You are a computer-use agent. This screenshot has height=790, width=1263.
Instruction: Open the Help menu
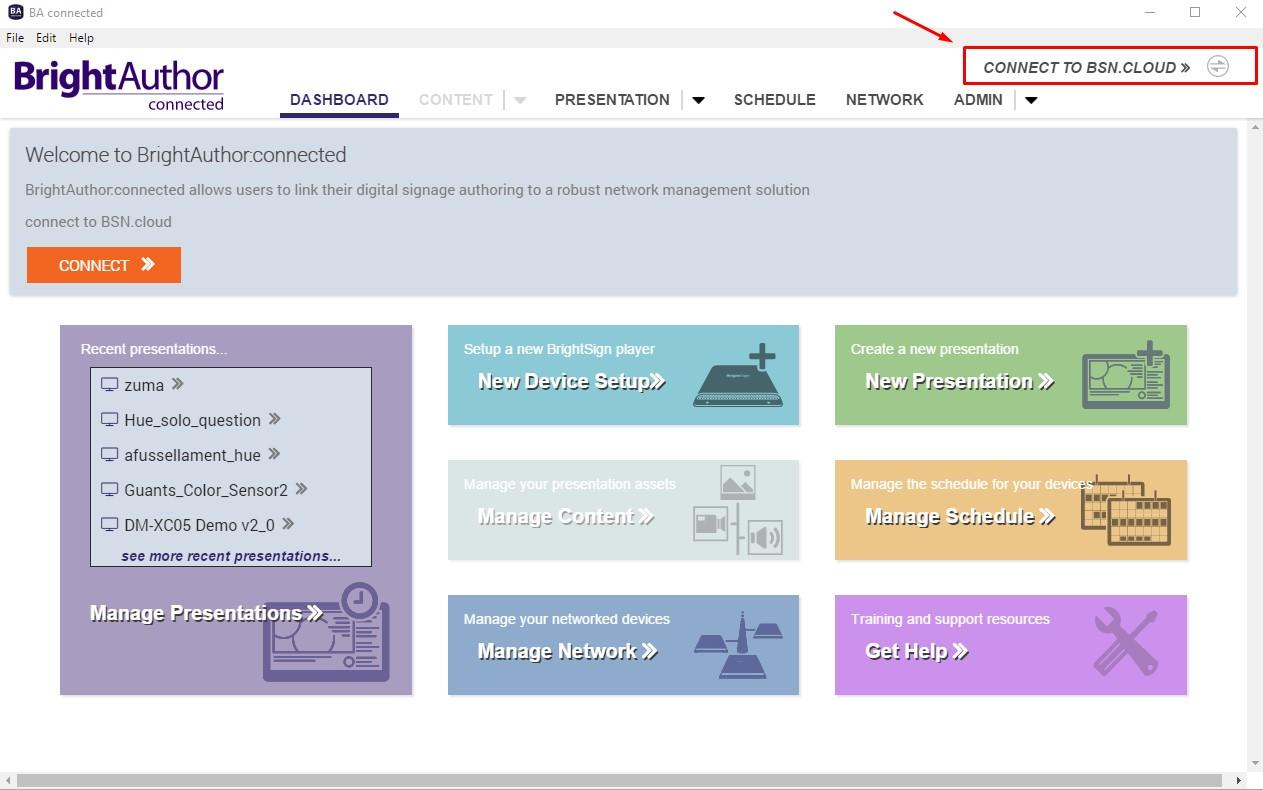coord(81,38)
